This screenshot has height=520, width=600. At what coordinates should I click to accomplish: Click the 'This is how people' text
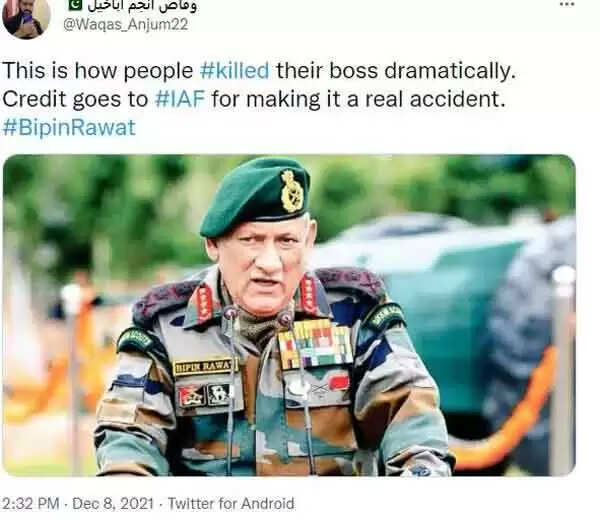click(98, 71)
